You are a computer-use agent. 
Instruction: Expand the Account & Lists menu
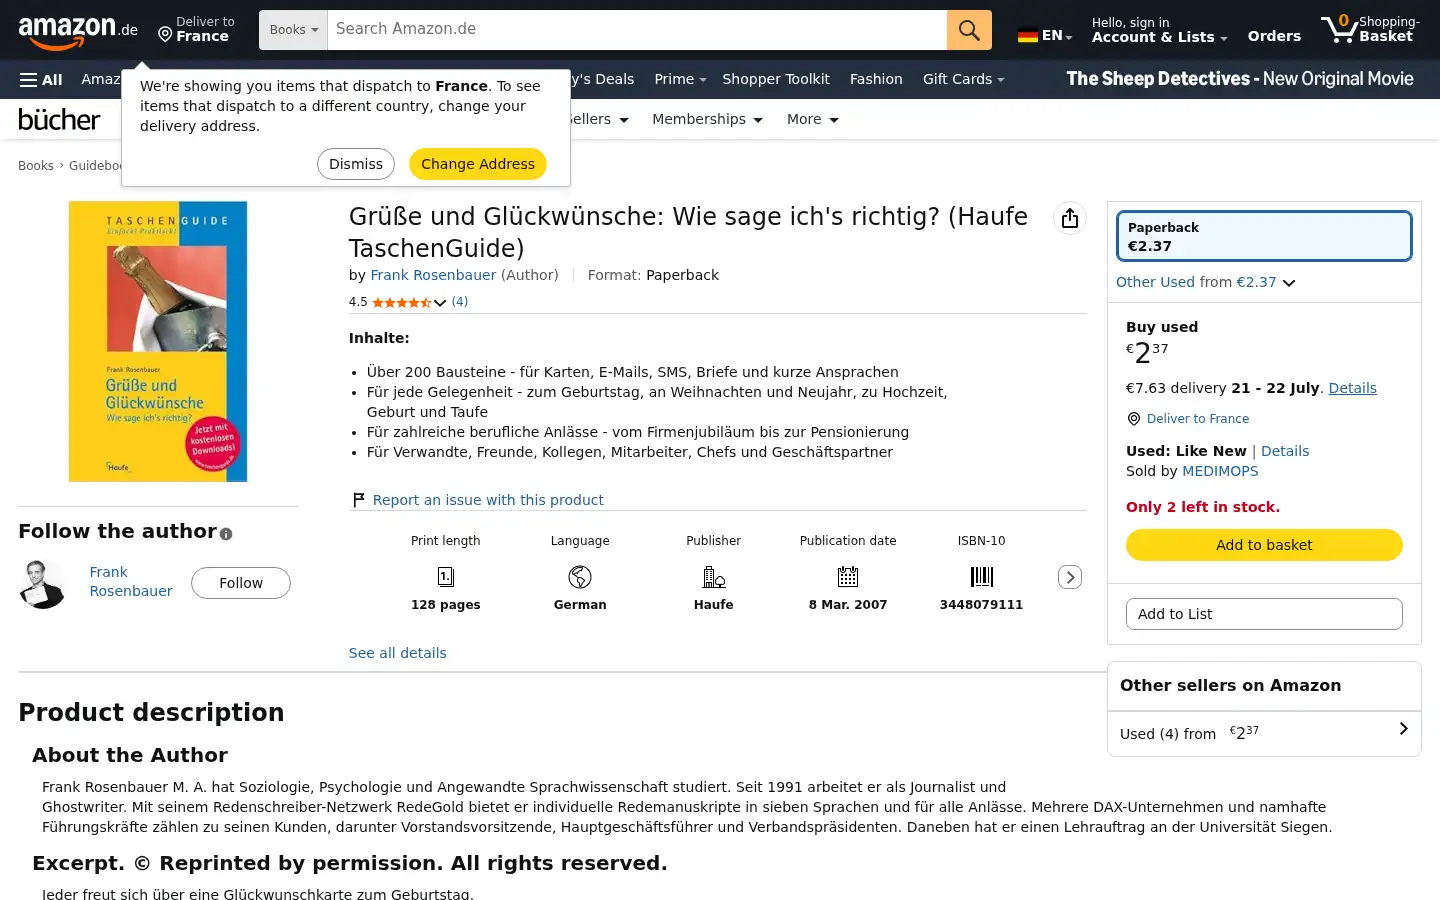1159,30
